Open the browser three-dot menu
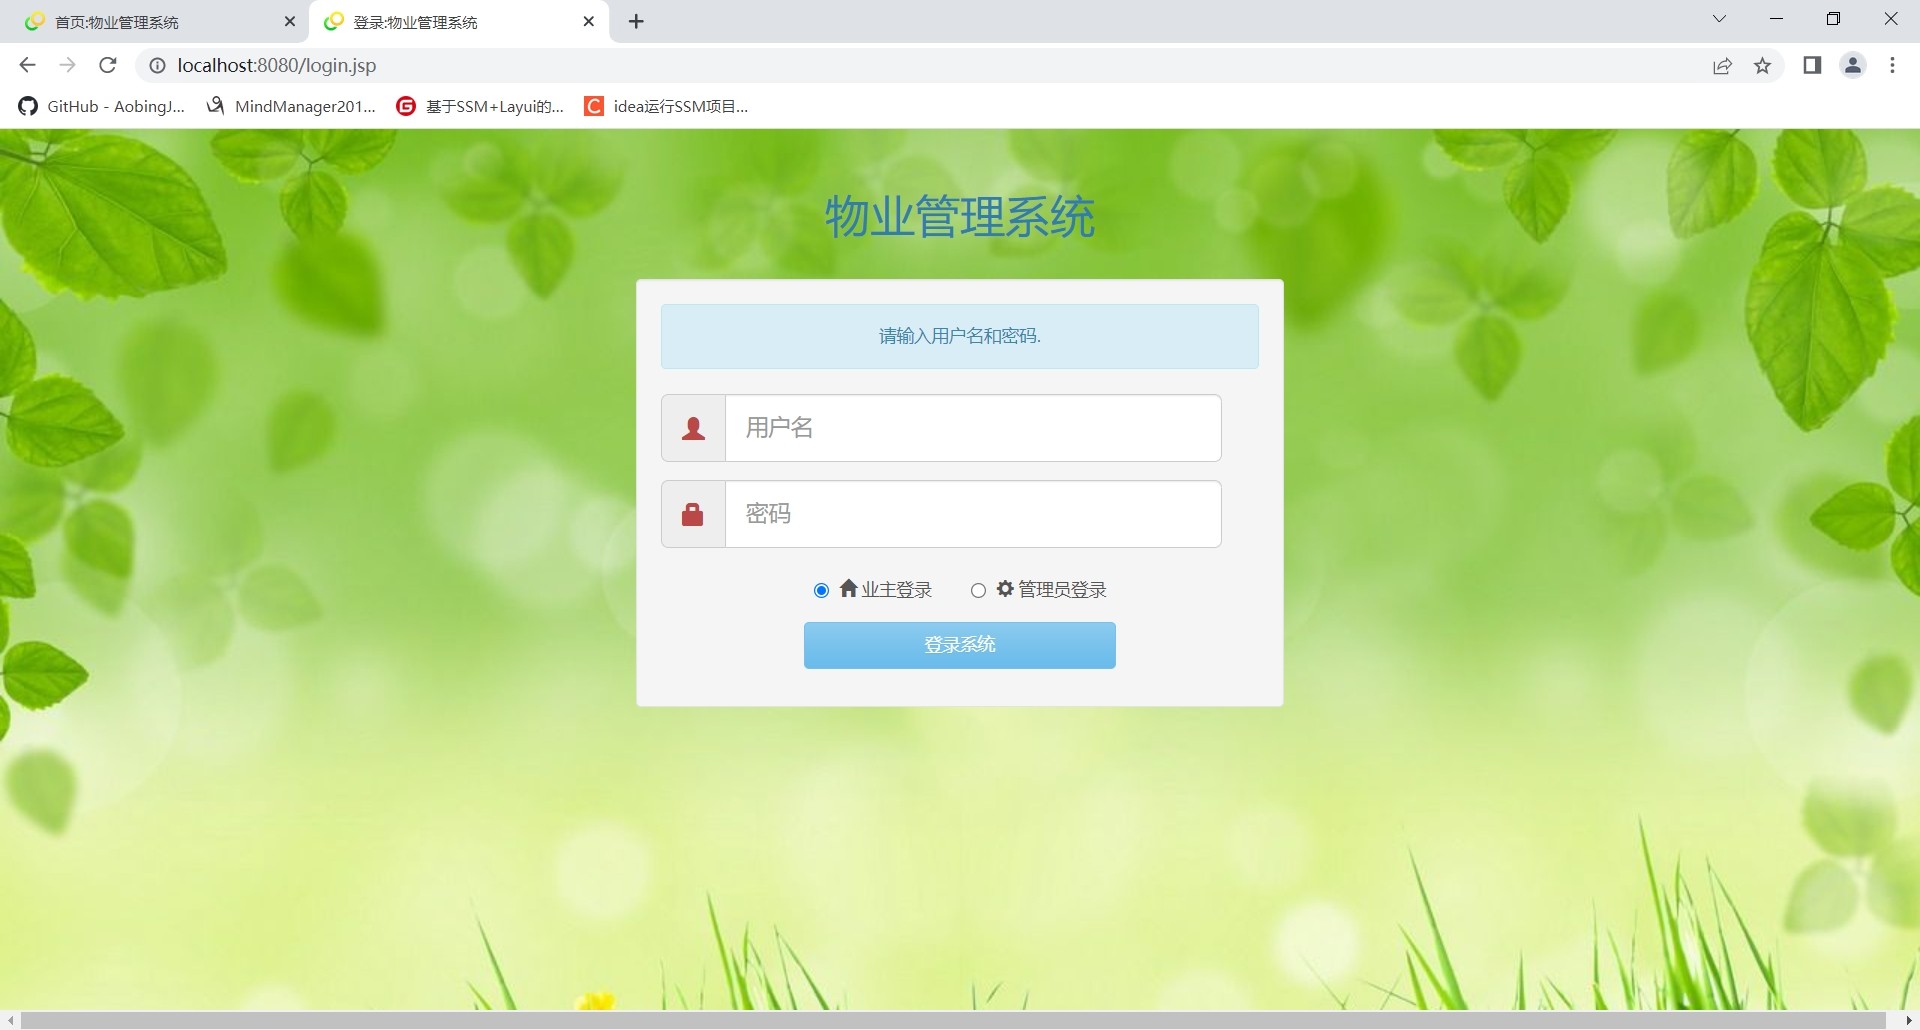Screen dimensions: 1920x1030 pos(1891,65)
